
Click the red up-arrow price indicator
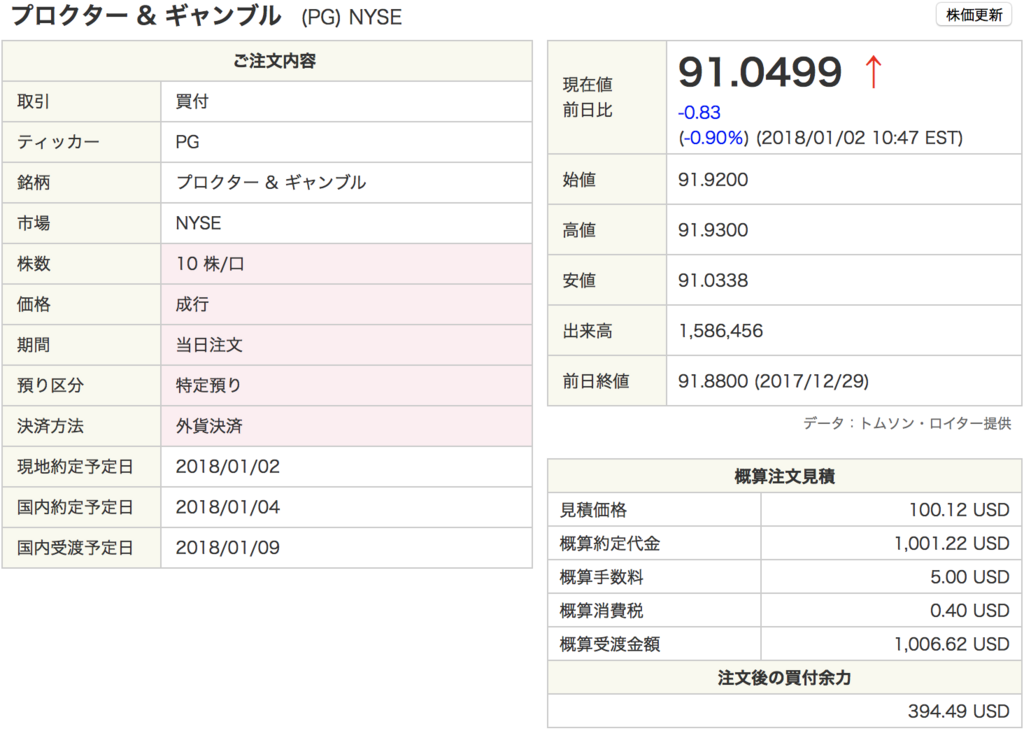click(873, 72)
